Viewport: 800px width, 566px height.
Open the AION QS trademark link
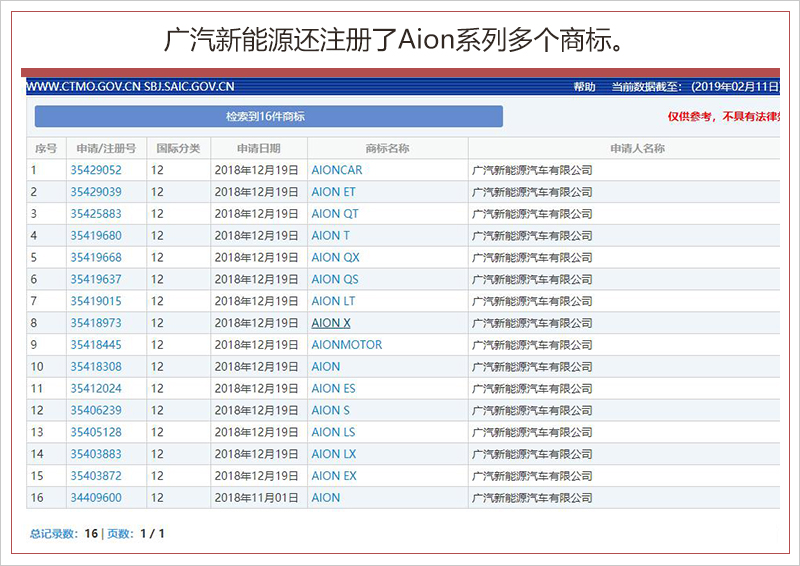[335, 279]
